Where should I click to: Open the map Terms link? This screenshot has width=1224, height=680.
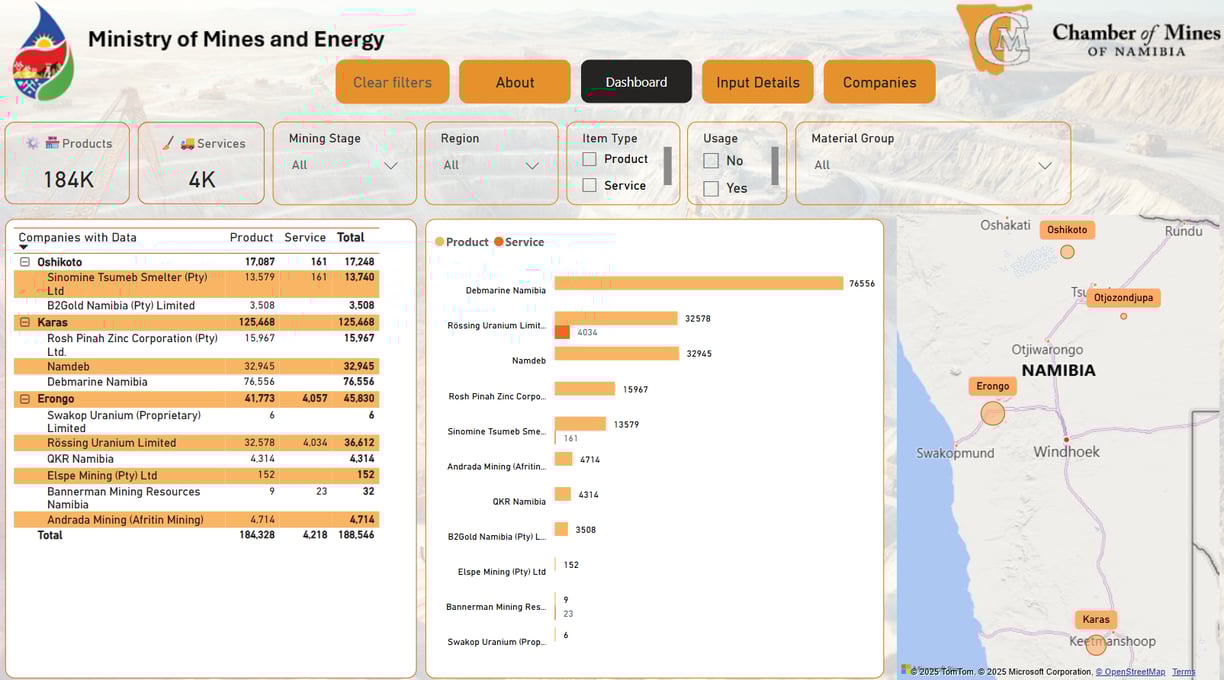(1184, 672)
